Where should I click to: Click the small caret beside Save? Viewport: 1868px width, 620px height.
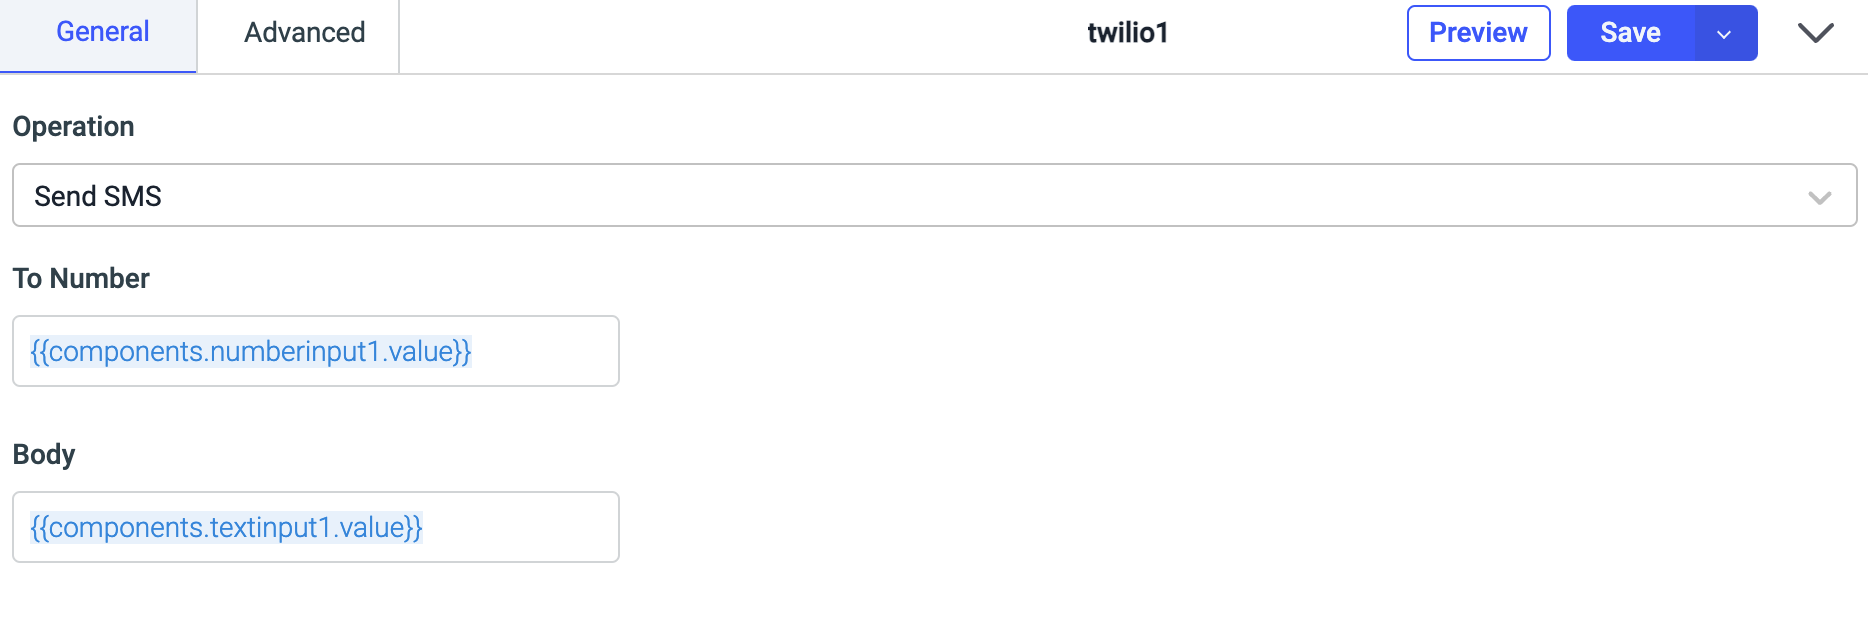[1724, 34]
